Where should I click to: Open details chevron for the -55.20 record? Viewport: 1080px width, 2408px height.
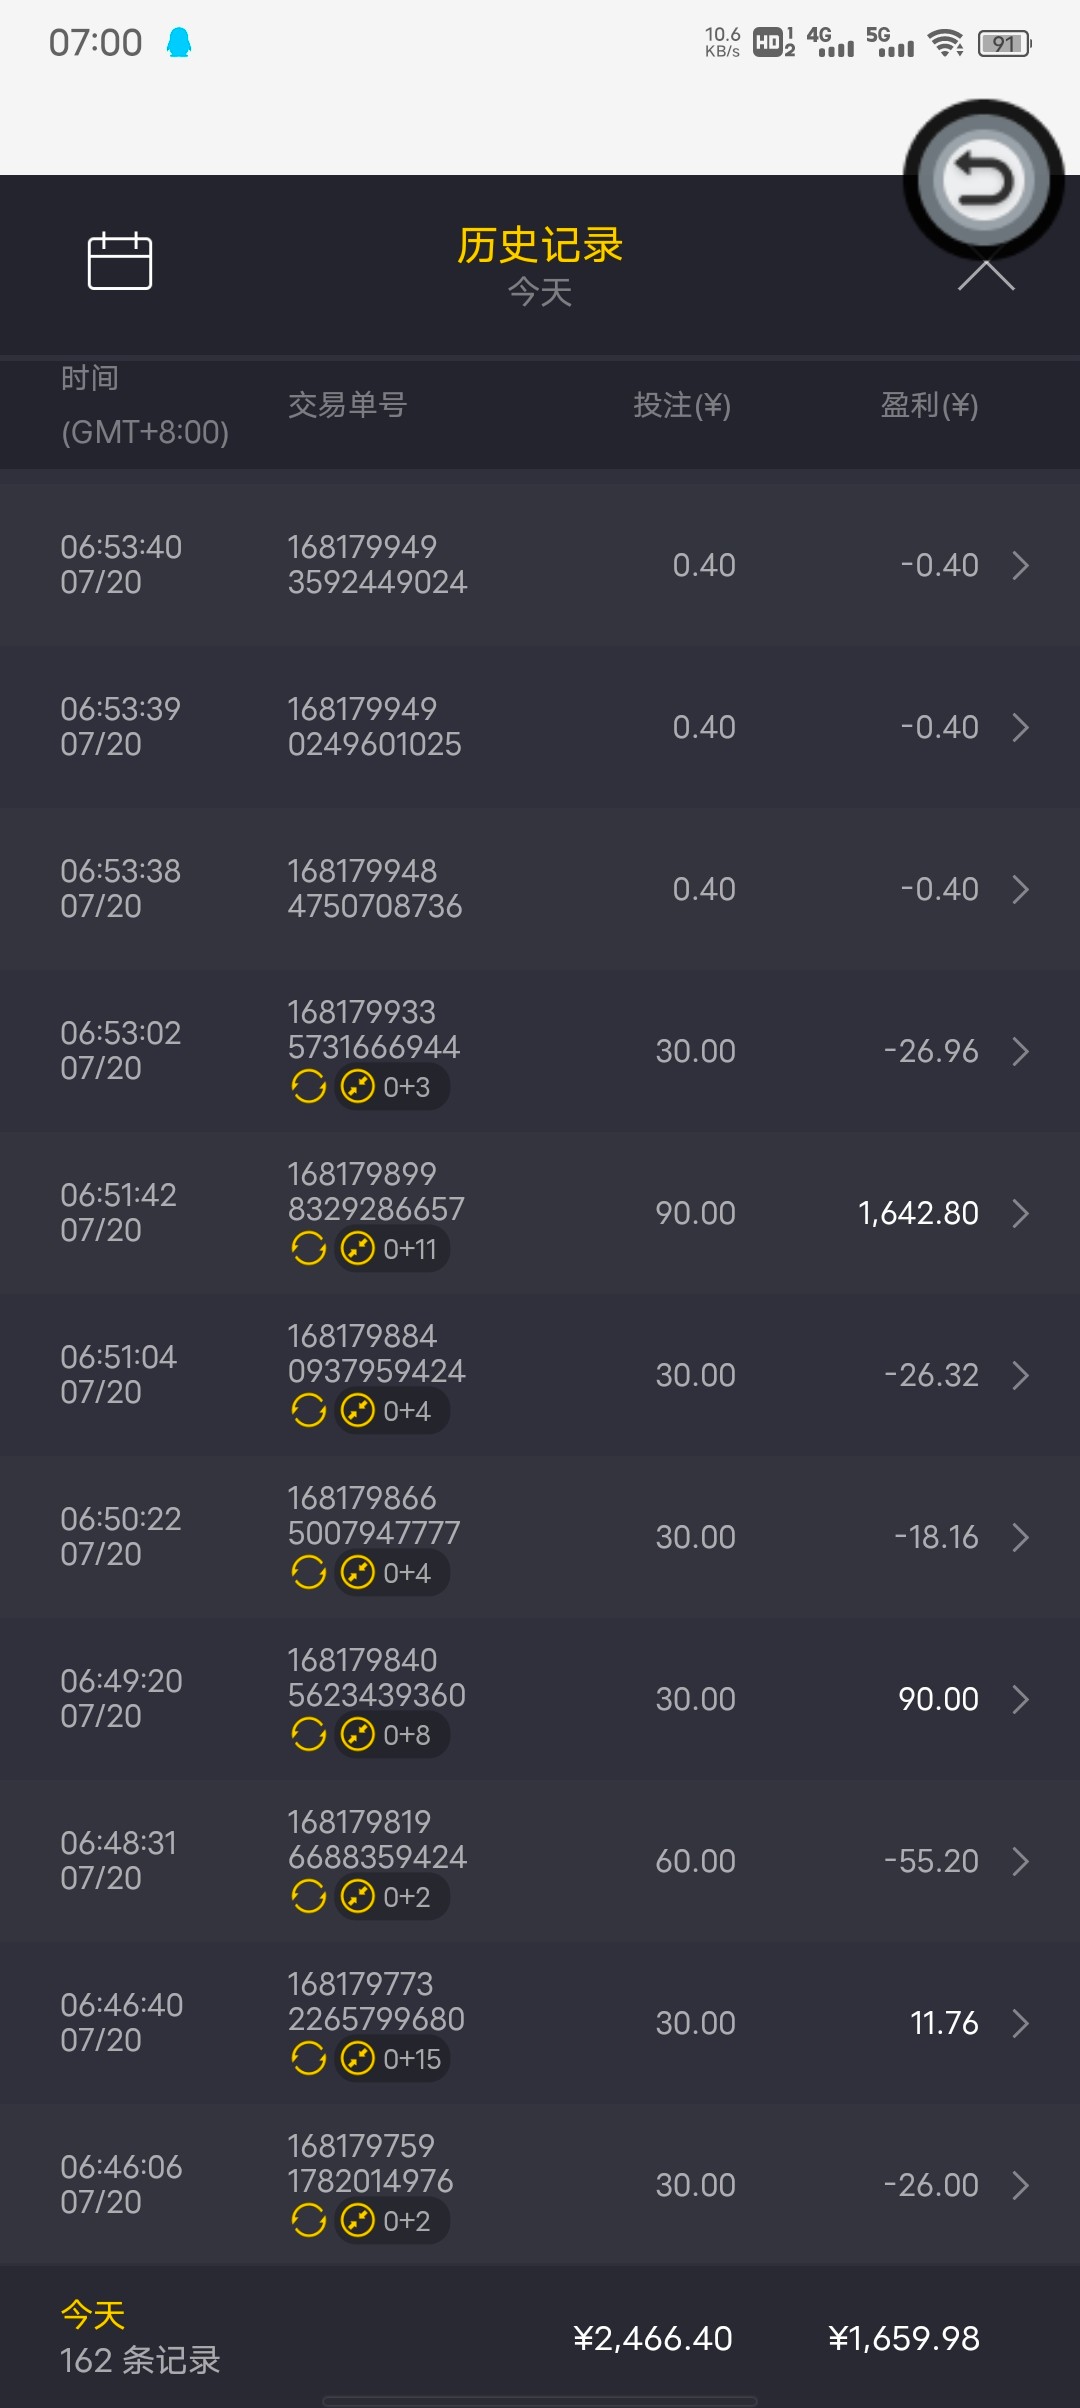tap(1020, 1861)
